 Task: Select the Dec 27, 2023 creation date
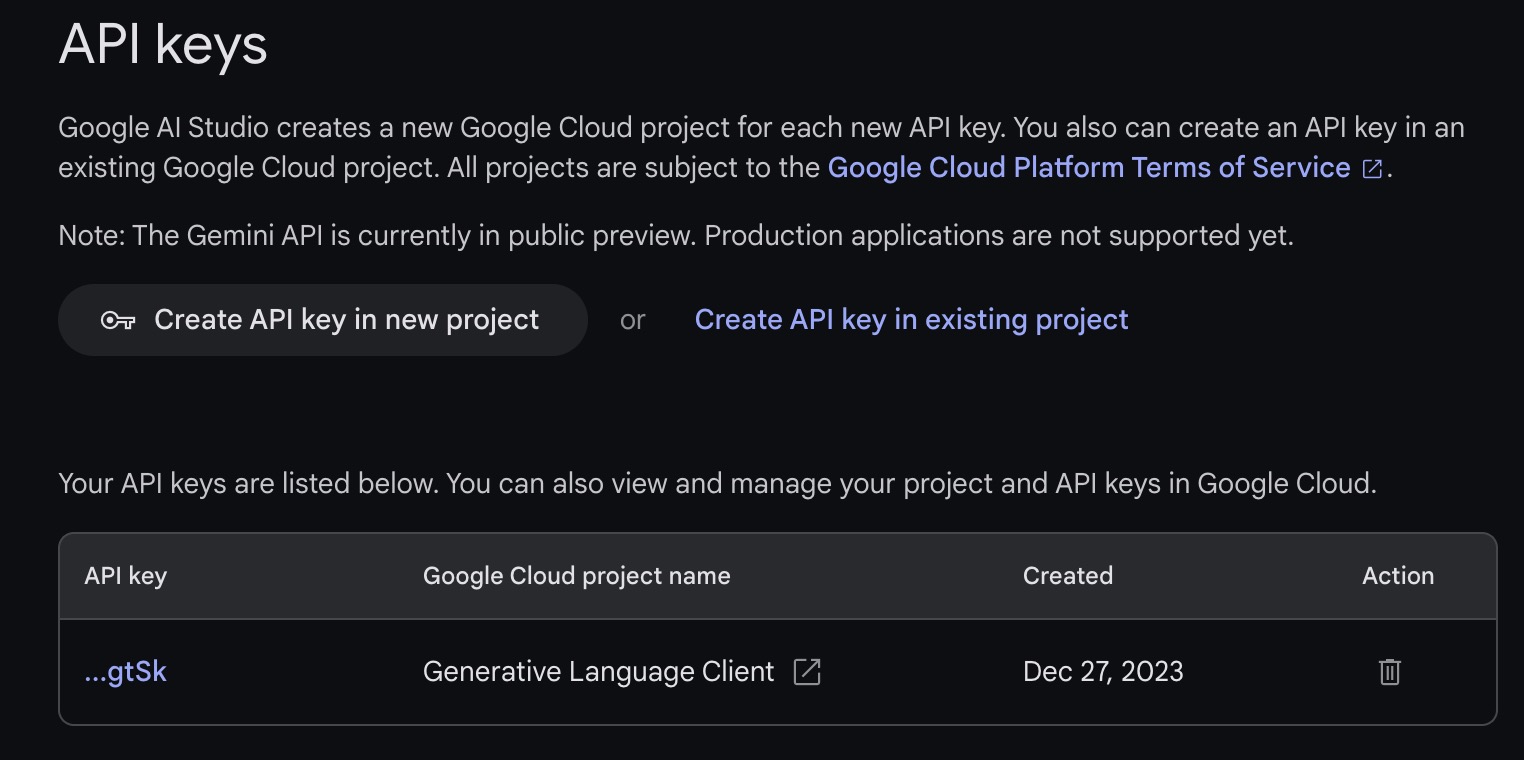pyautogui.click(x=1102, y=672)
